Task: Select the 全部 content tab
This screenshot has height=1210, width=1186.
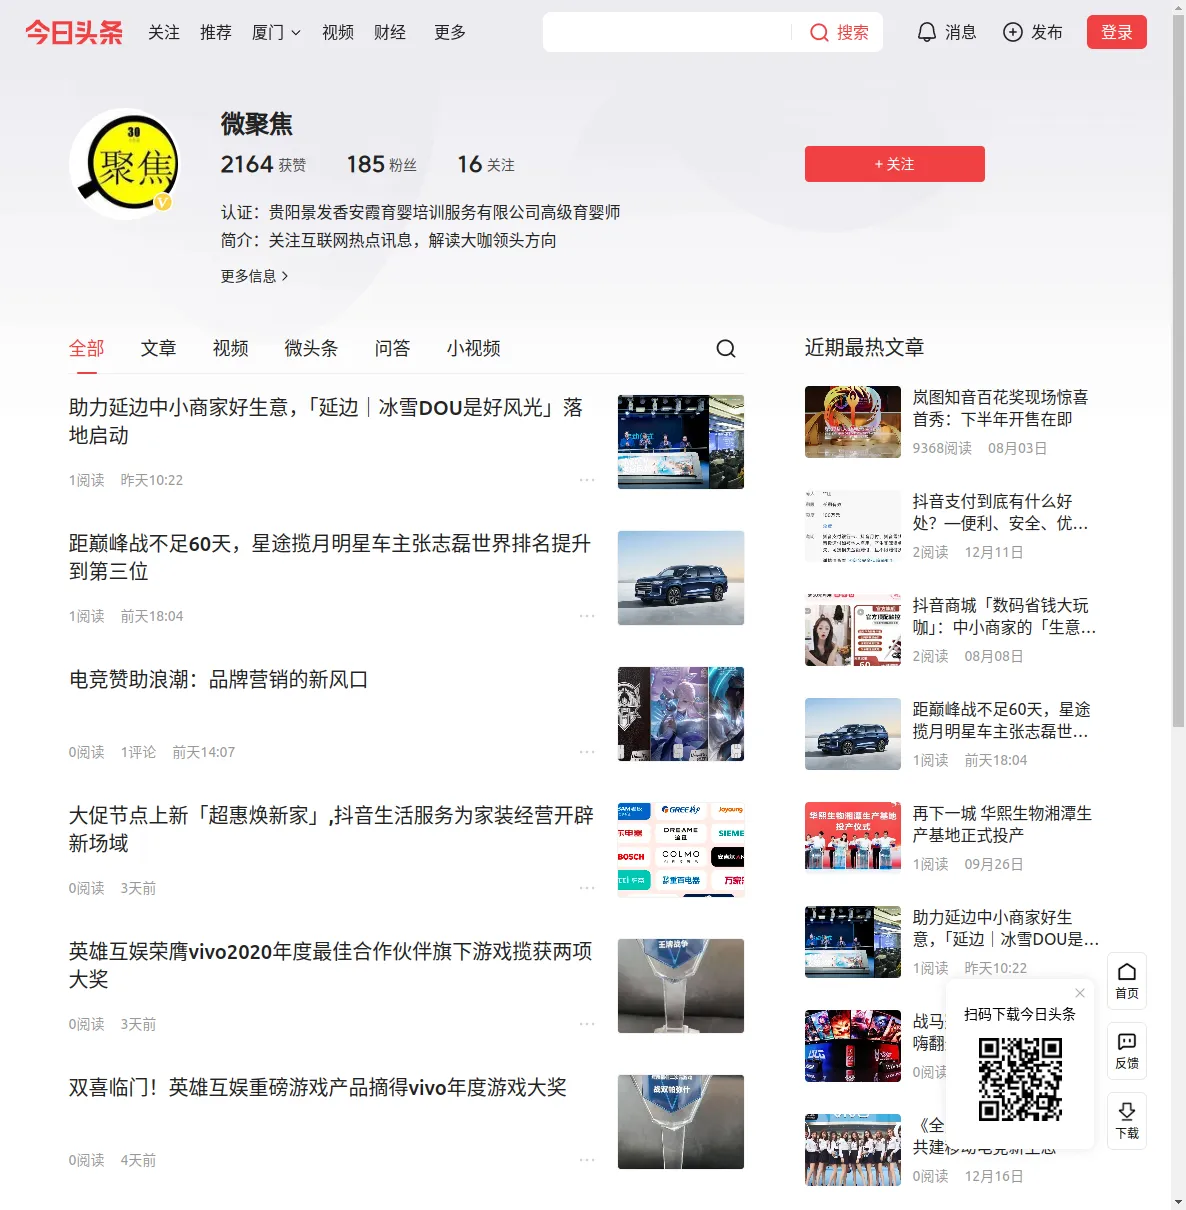Action: 87,348
